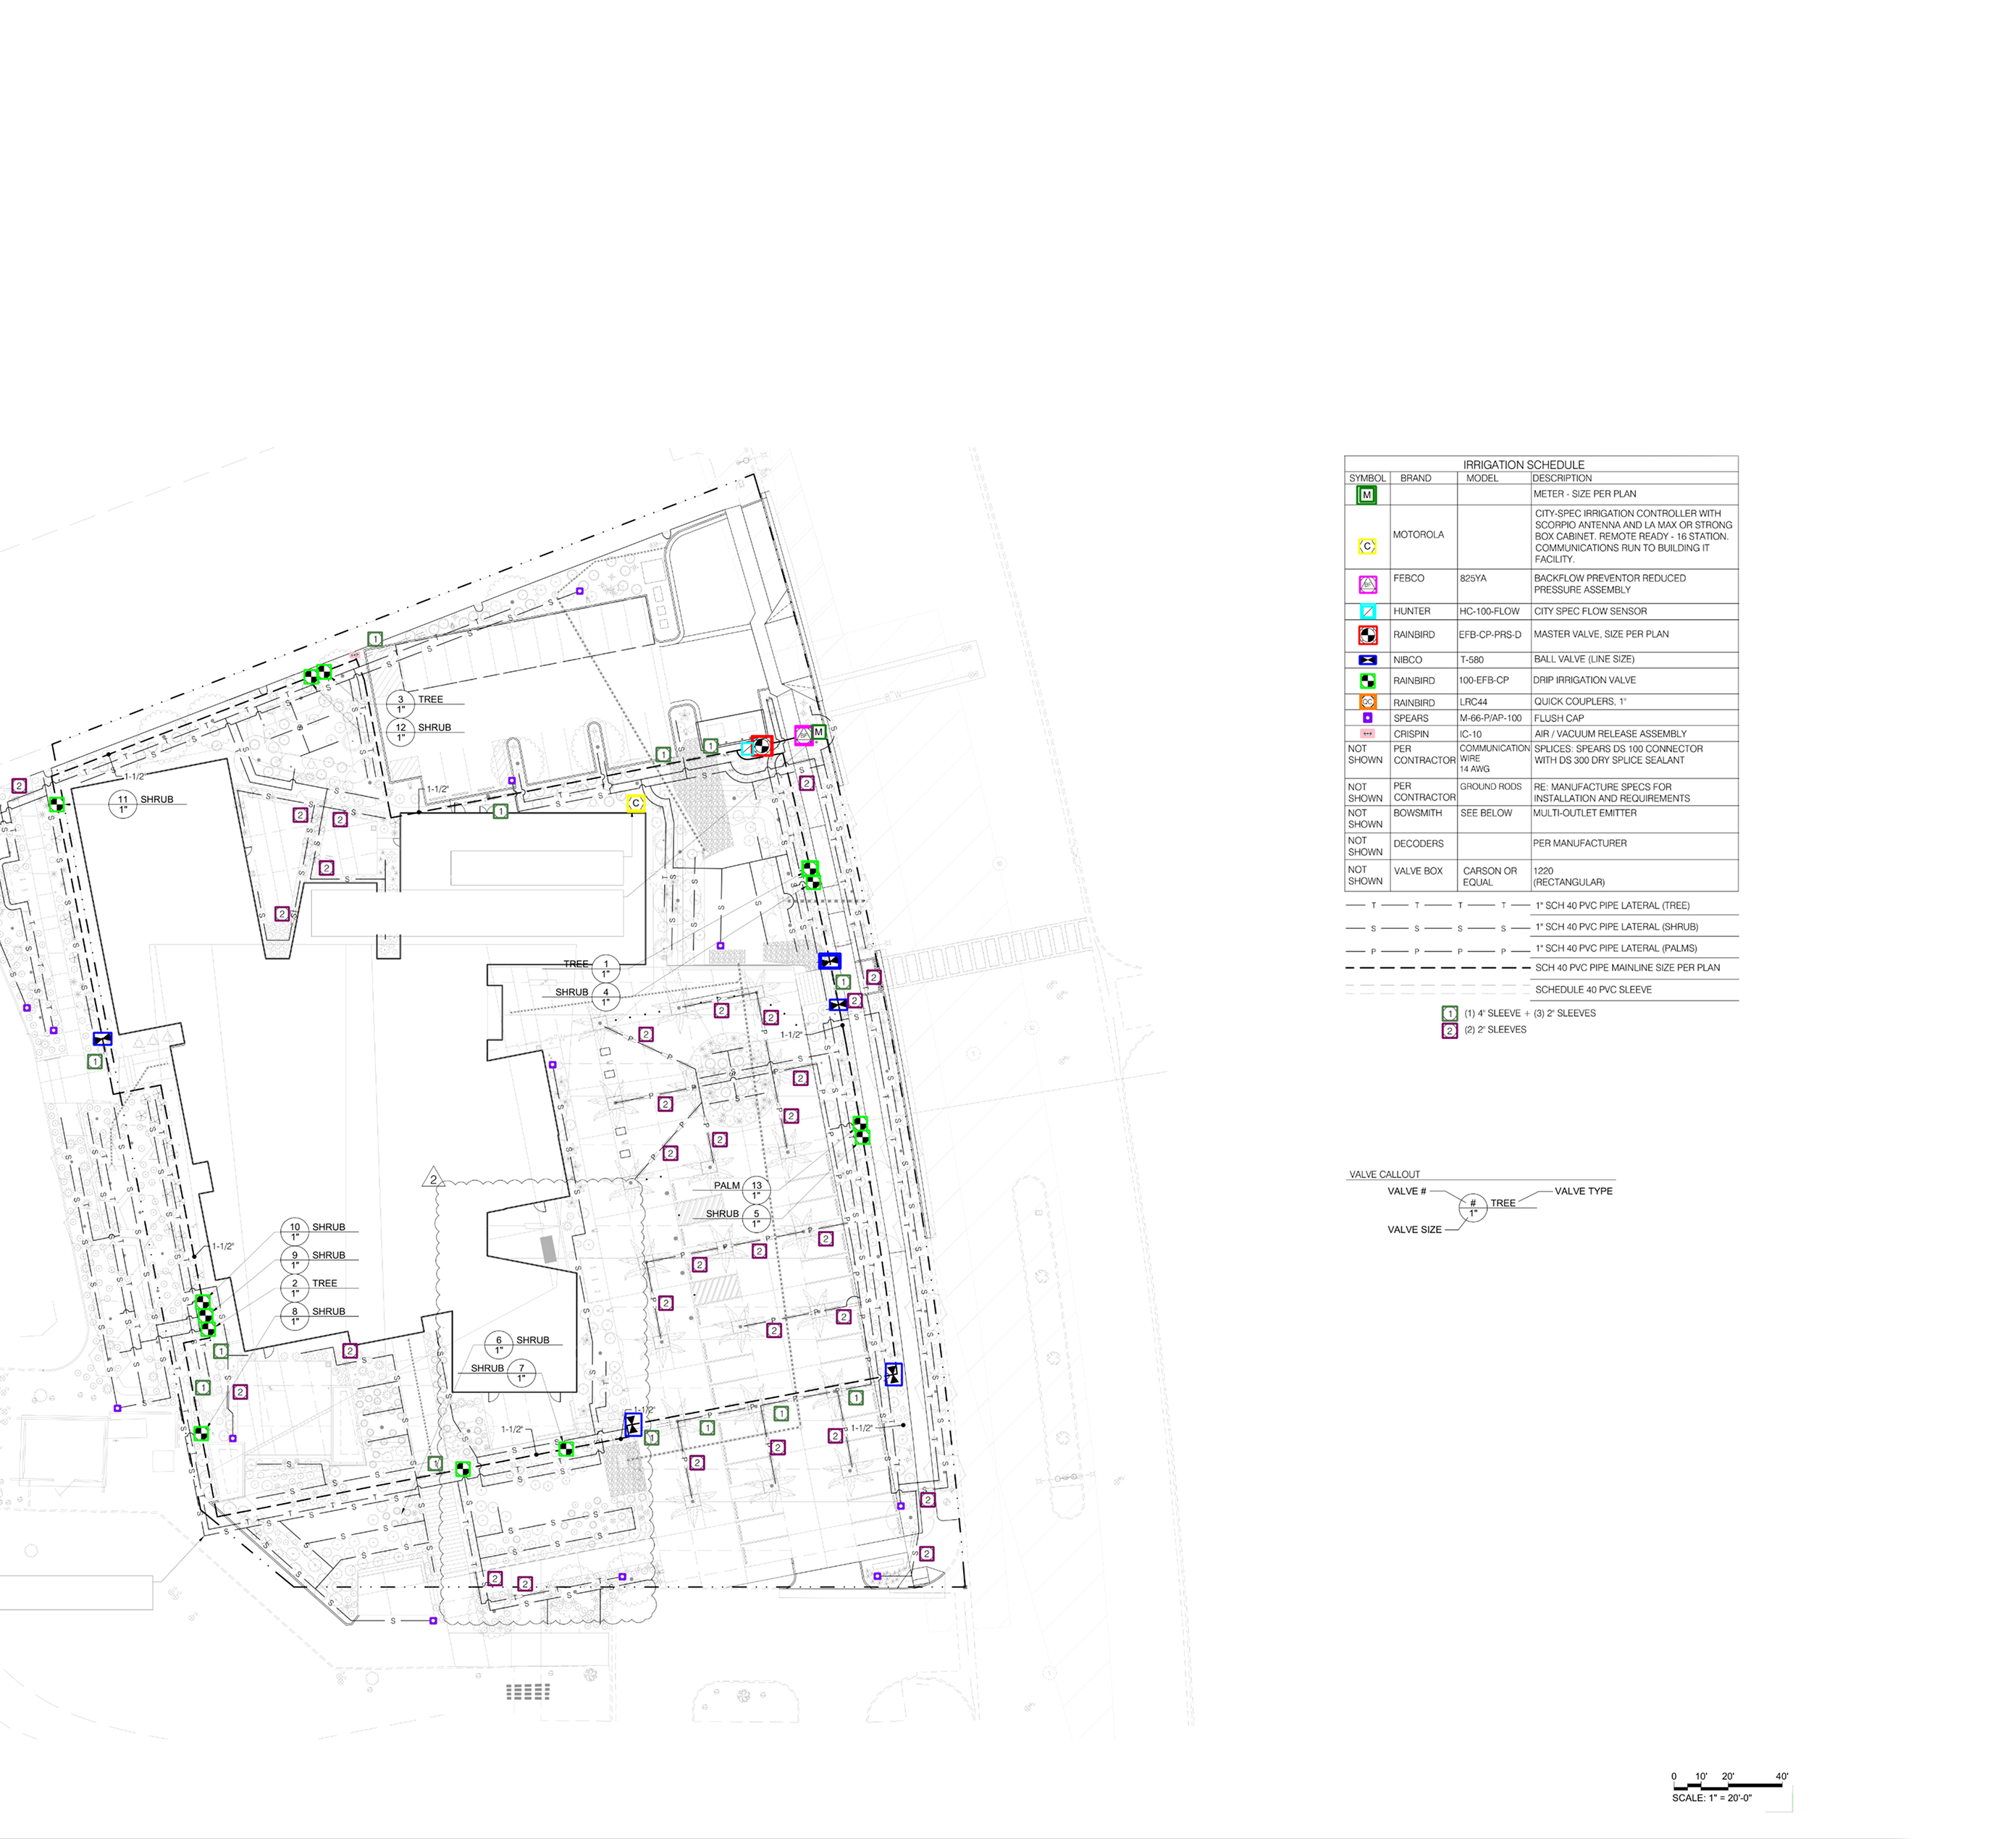The image size is (2016, 1839).
Task: Select the pink air/vacuum release legend symbol
Action: pyautogui.click(x=1368, y=734)
